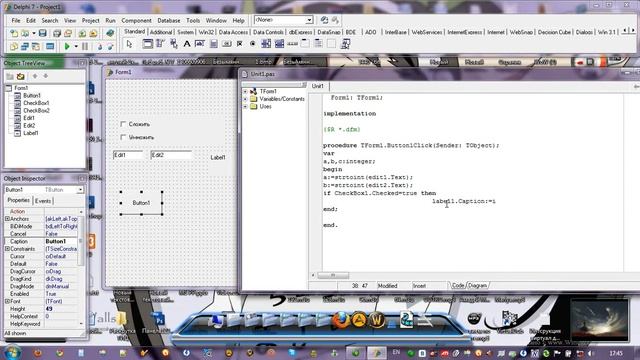Open the Component menu
Image resolution: width=640 pixels, height=360 pixels.
[136, 20]
